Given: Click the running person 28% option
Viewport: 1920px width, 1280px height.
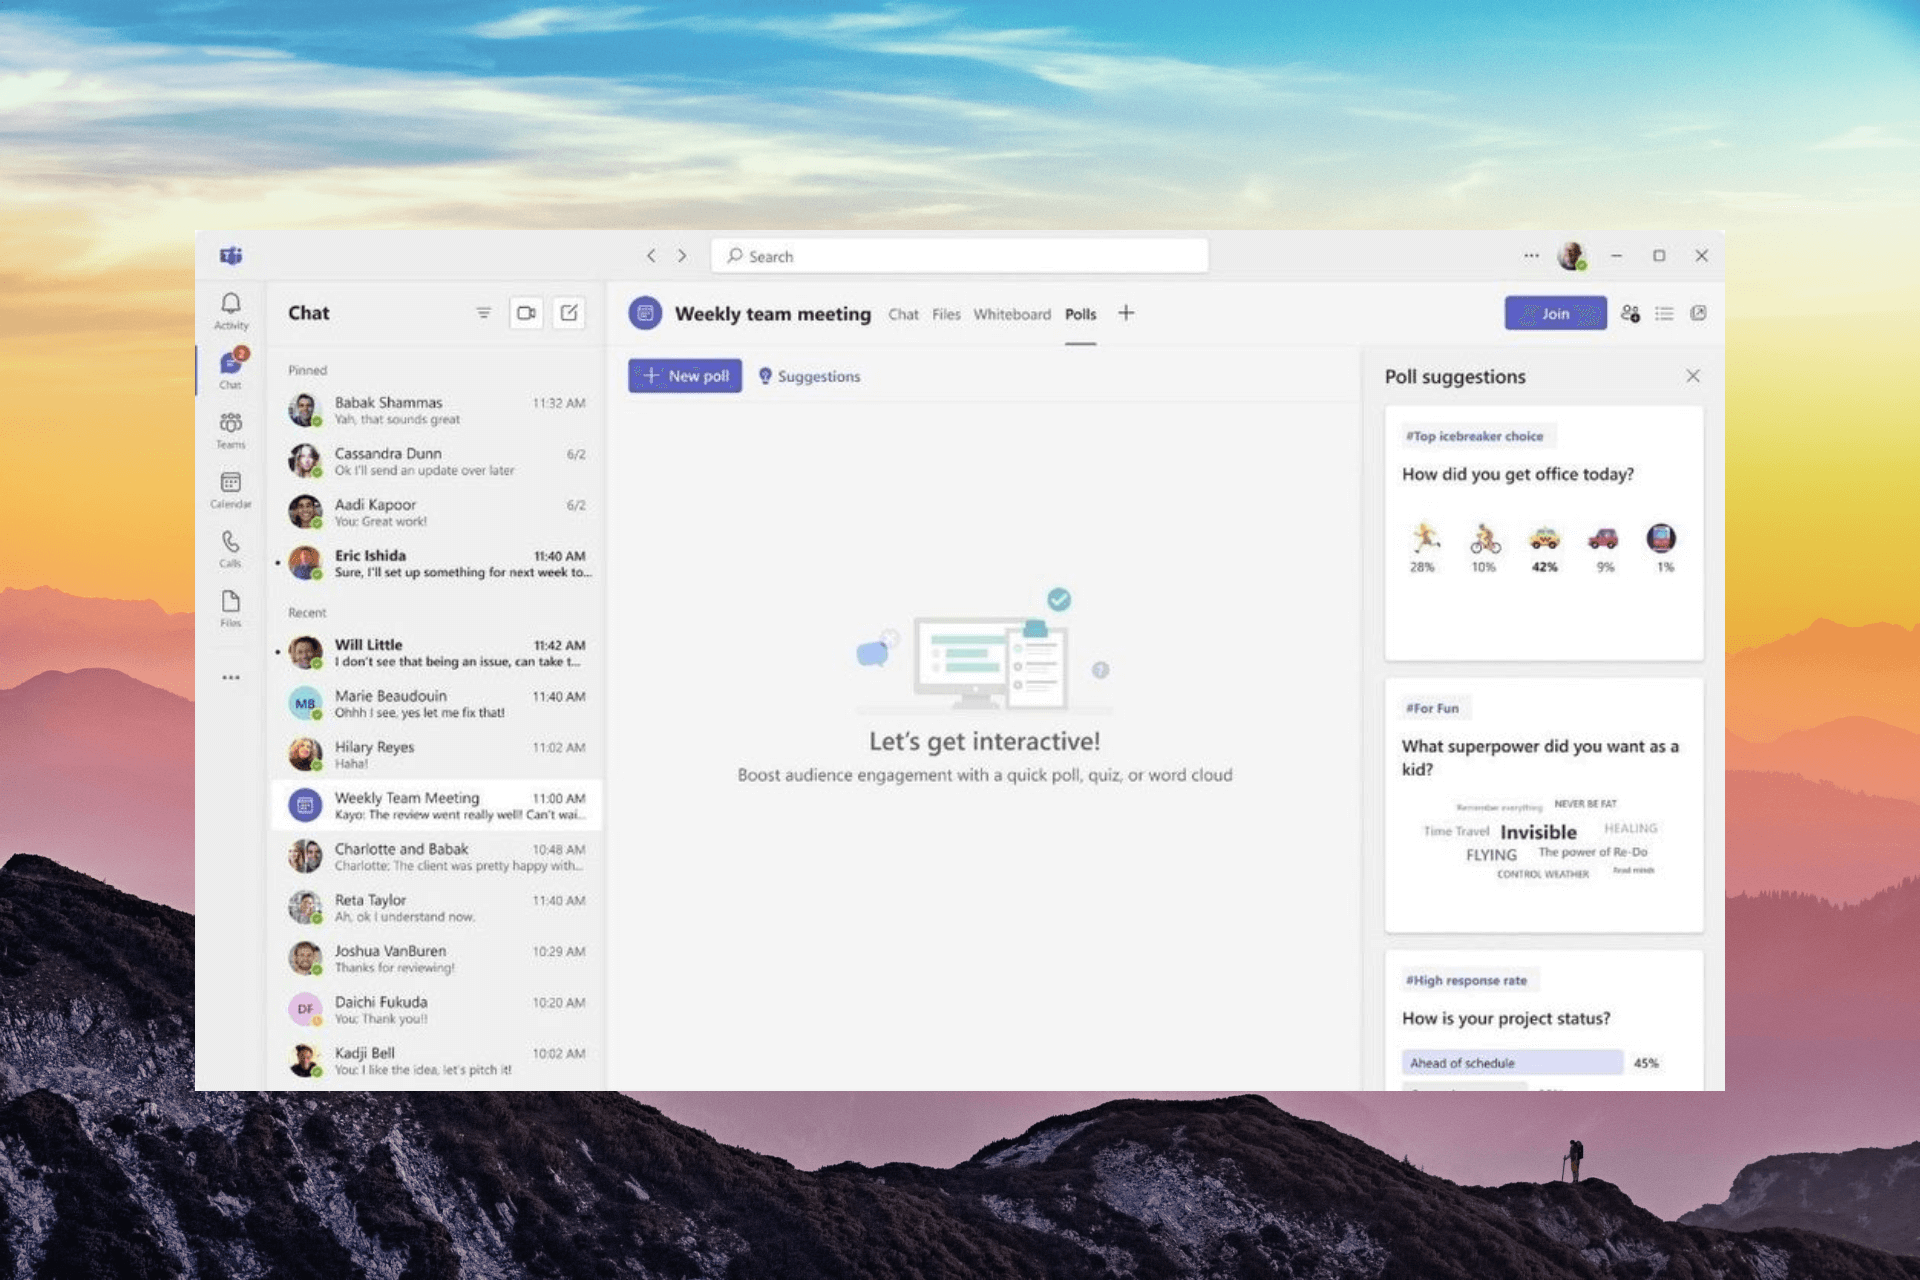Looking at the screenshot, I should (x=1424, y=547).
